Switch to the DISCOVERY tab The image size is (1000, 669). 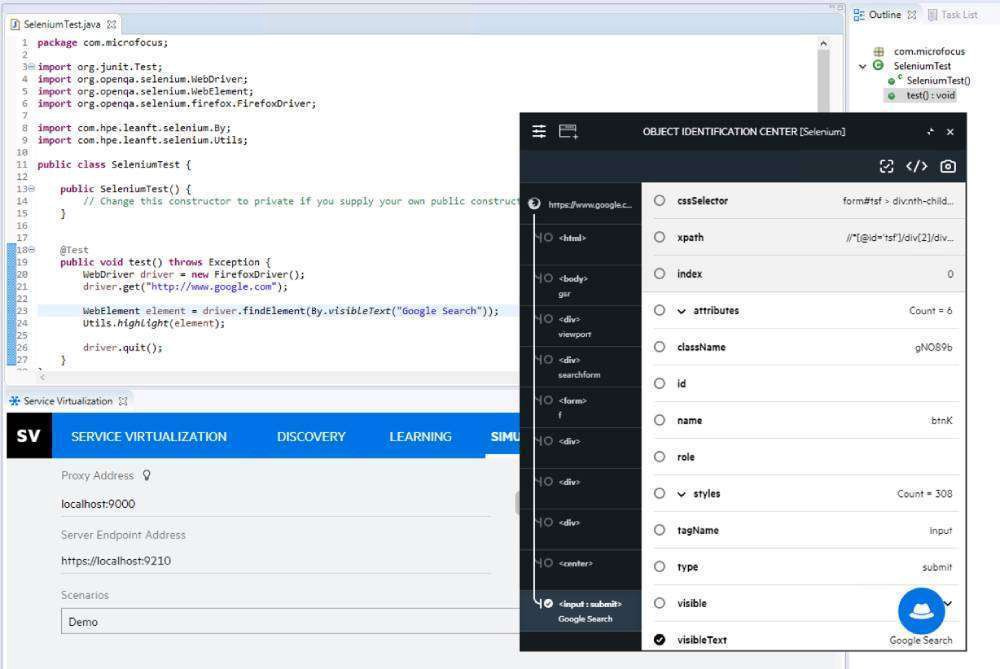coord(311,436)
